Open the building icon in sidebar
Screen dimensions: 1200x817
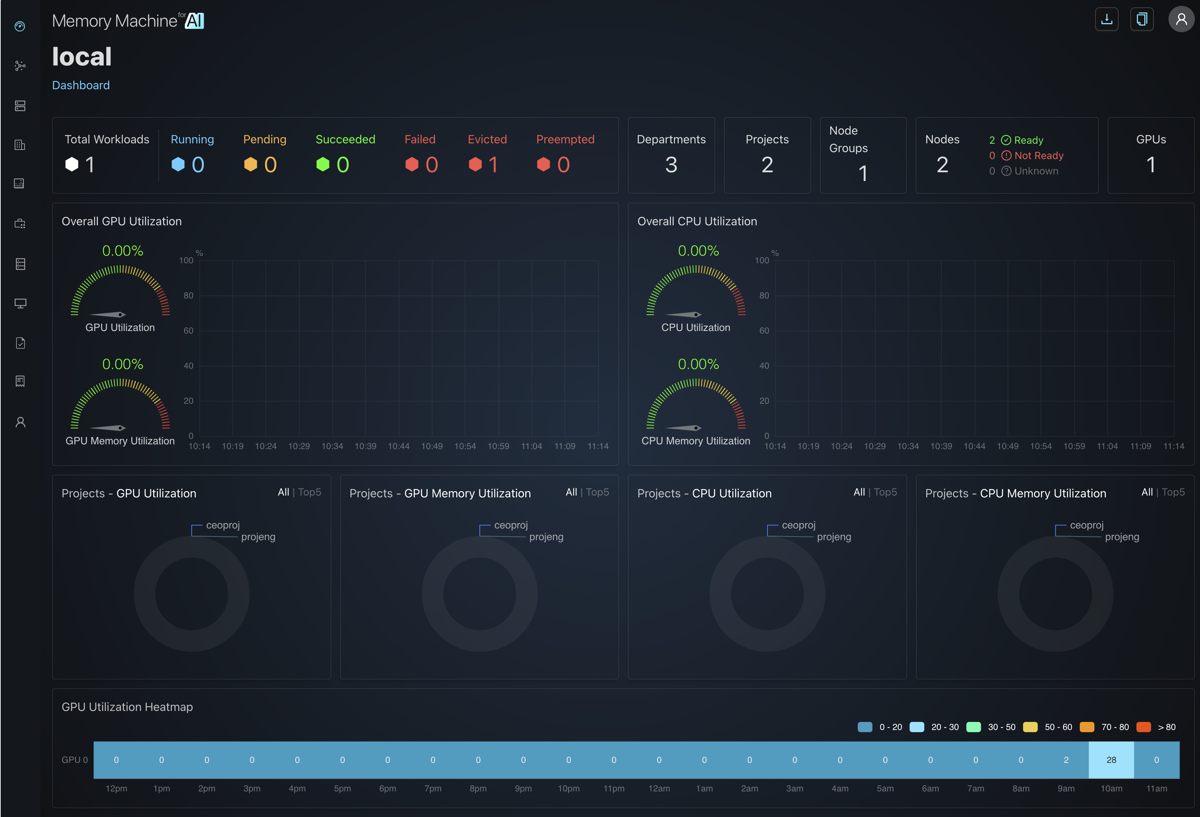pos(20,145)
